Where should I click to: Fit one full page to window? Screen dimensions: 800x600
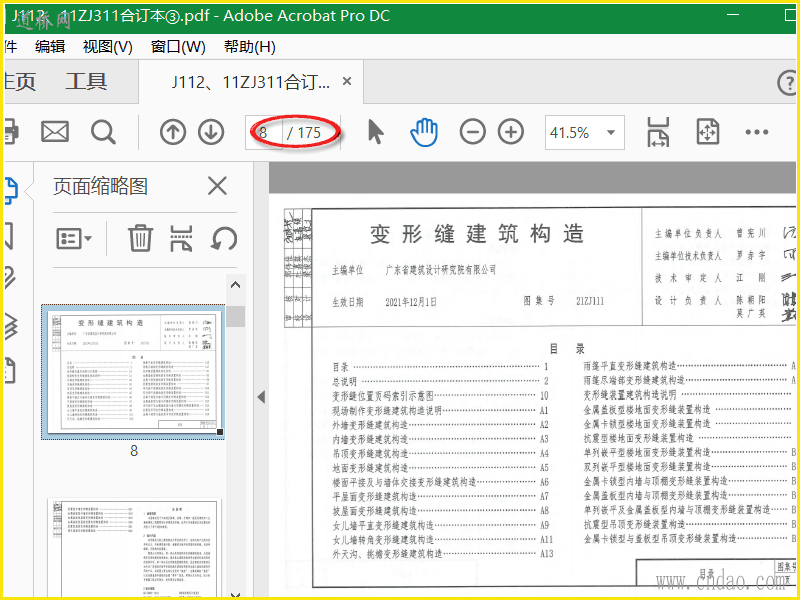click(708, 133)
